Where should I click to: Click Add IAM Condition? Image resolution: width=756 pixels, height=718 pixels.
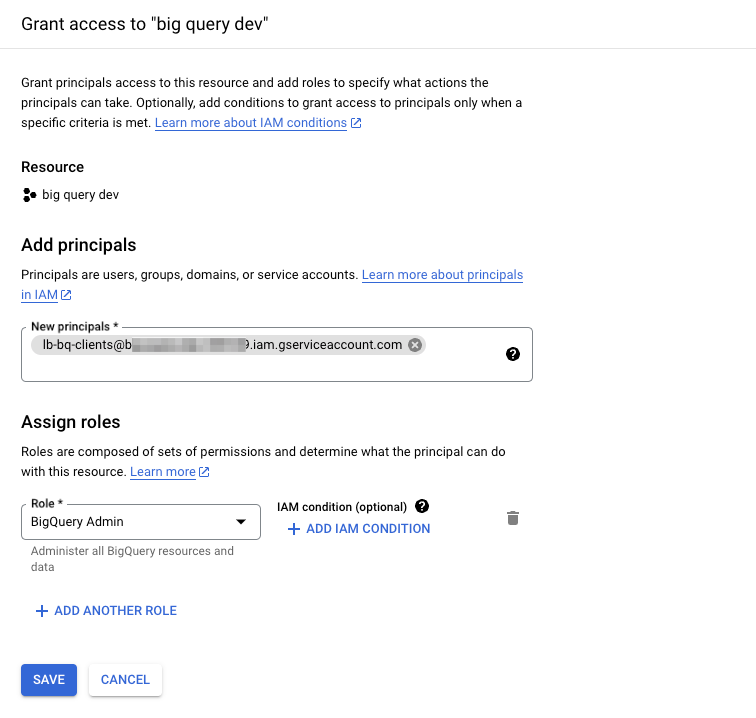pyautogui.click(x=368, y=529)
